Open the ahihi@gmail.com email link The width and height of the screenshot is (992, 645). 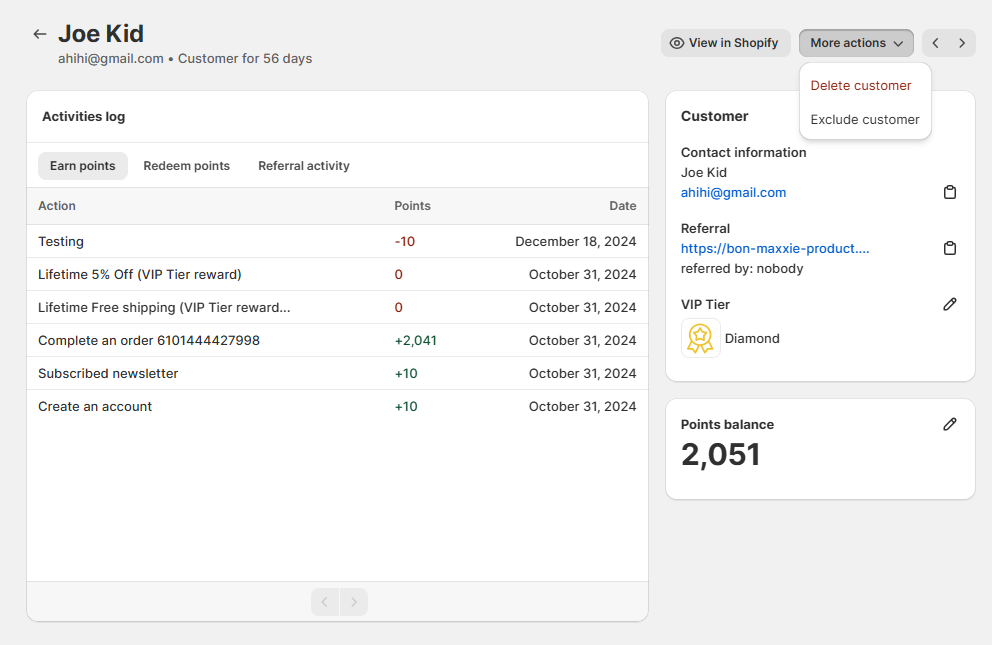pos(734,192)
